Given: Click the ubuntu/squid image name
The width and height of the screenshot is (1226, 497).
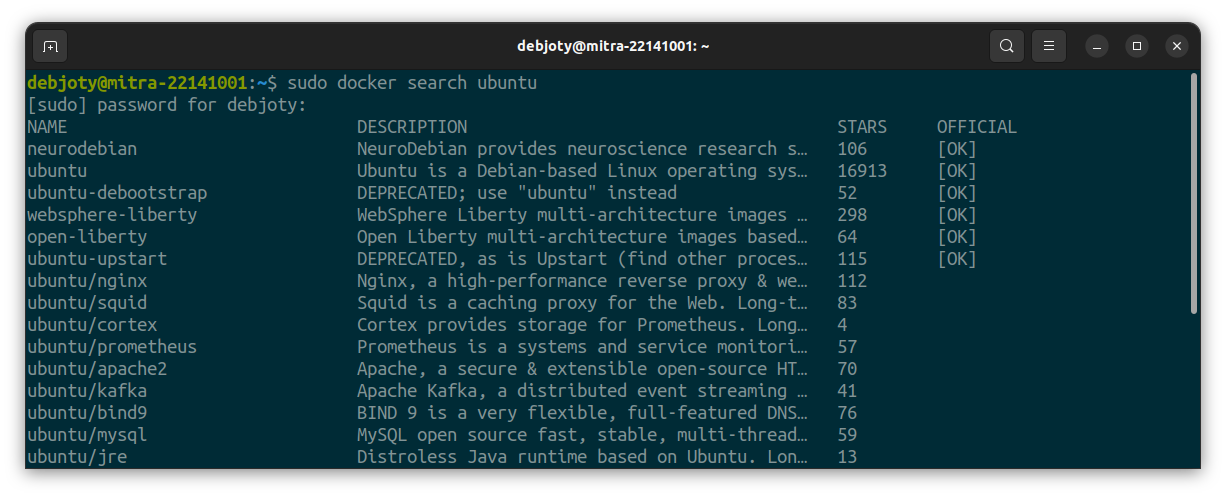Looking at the screenshot, I should 87,303.
